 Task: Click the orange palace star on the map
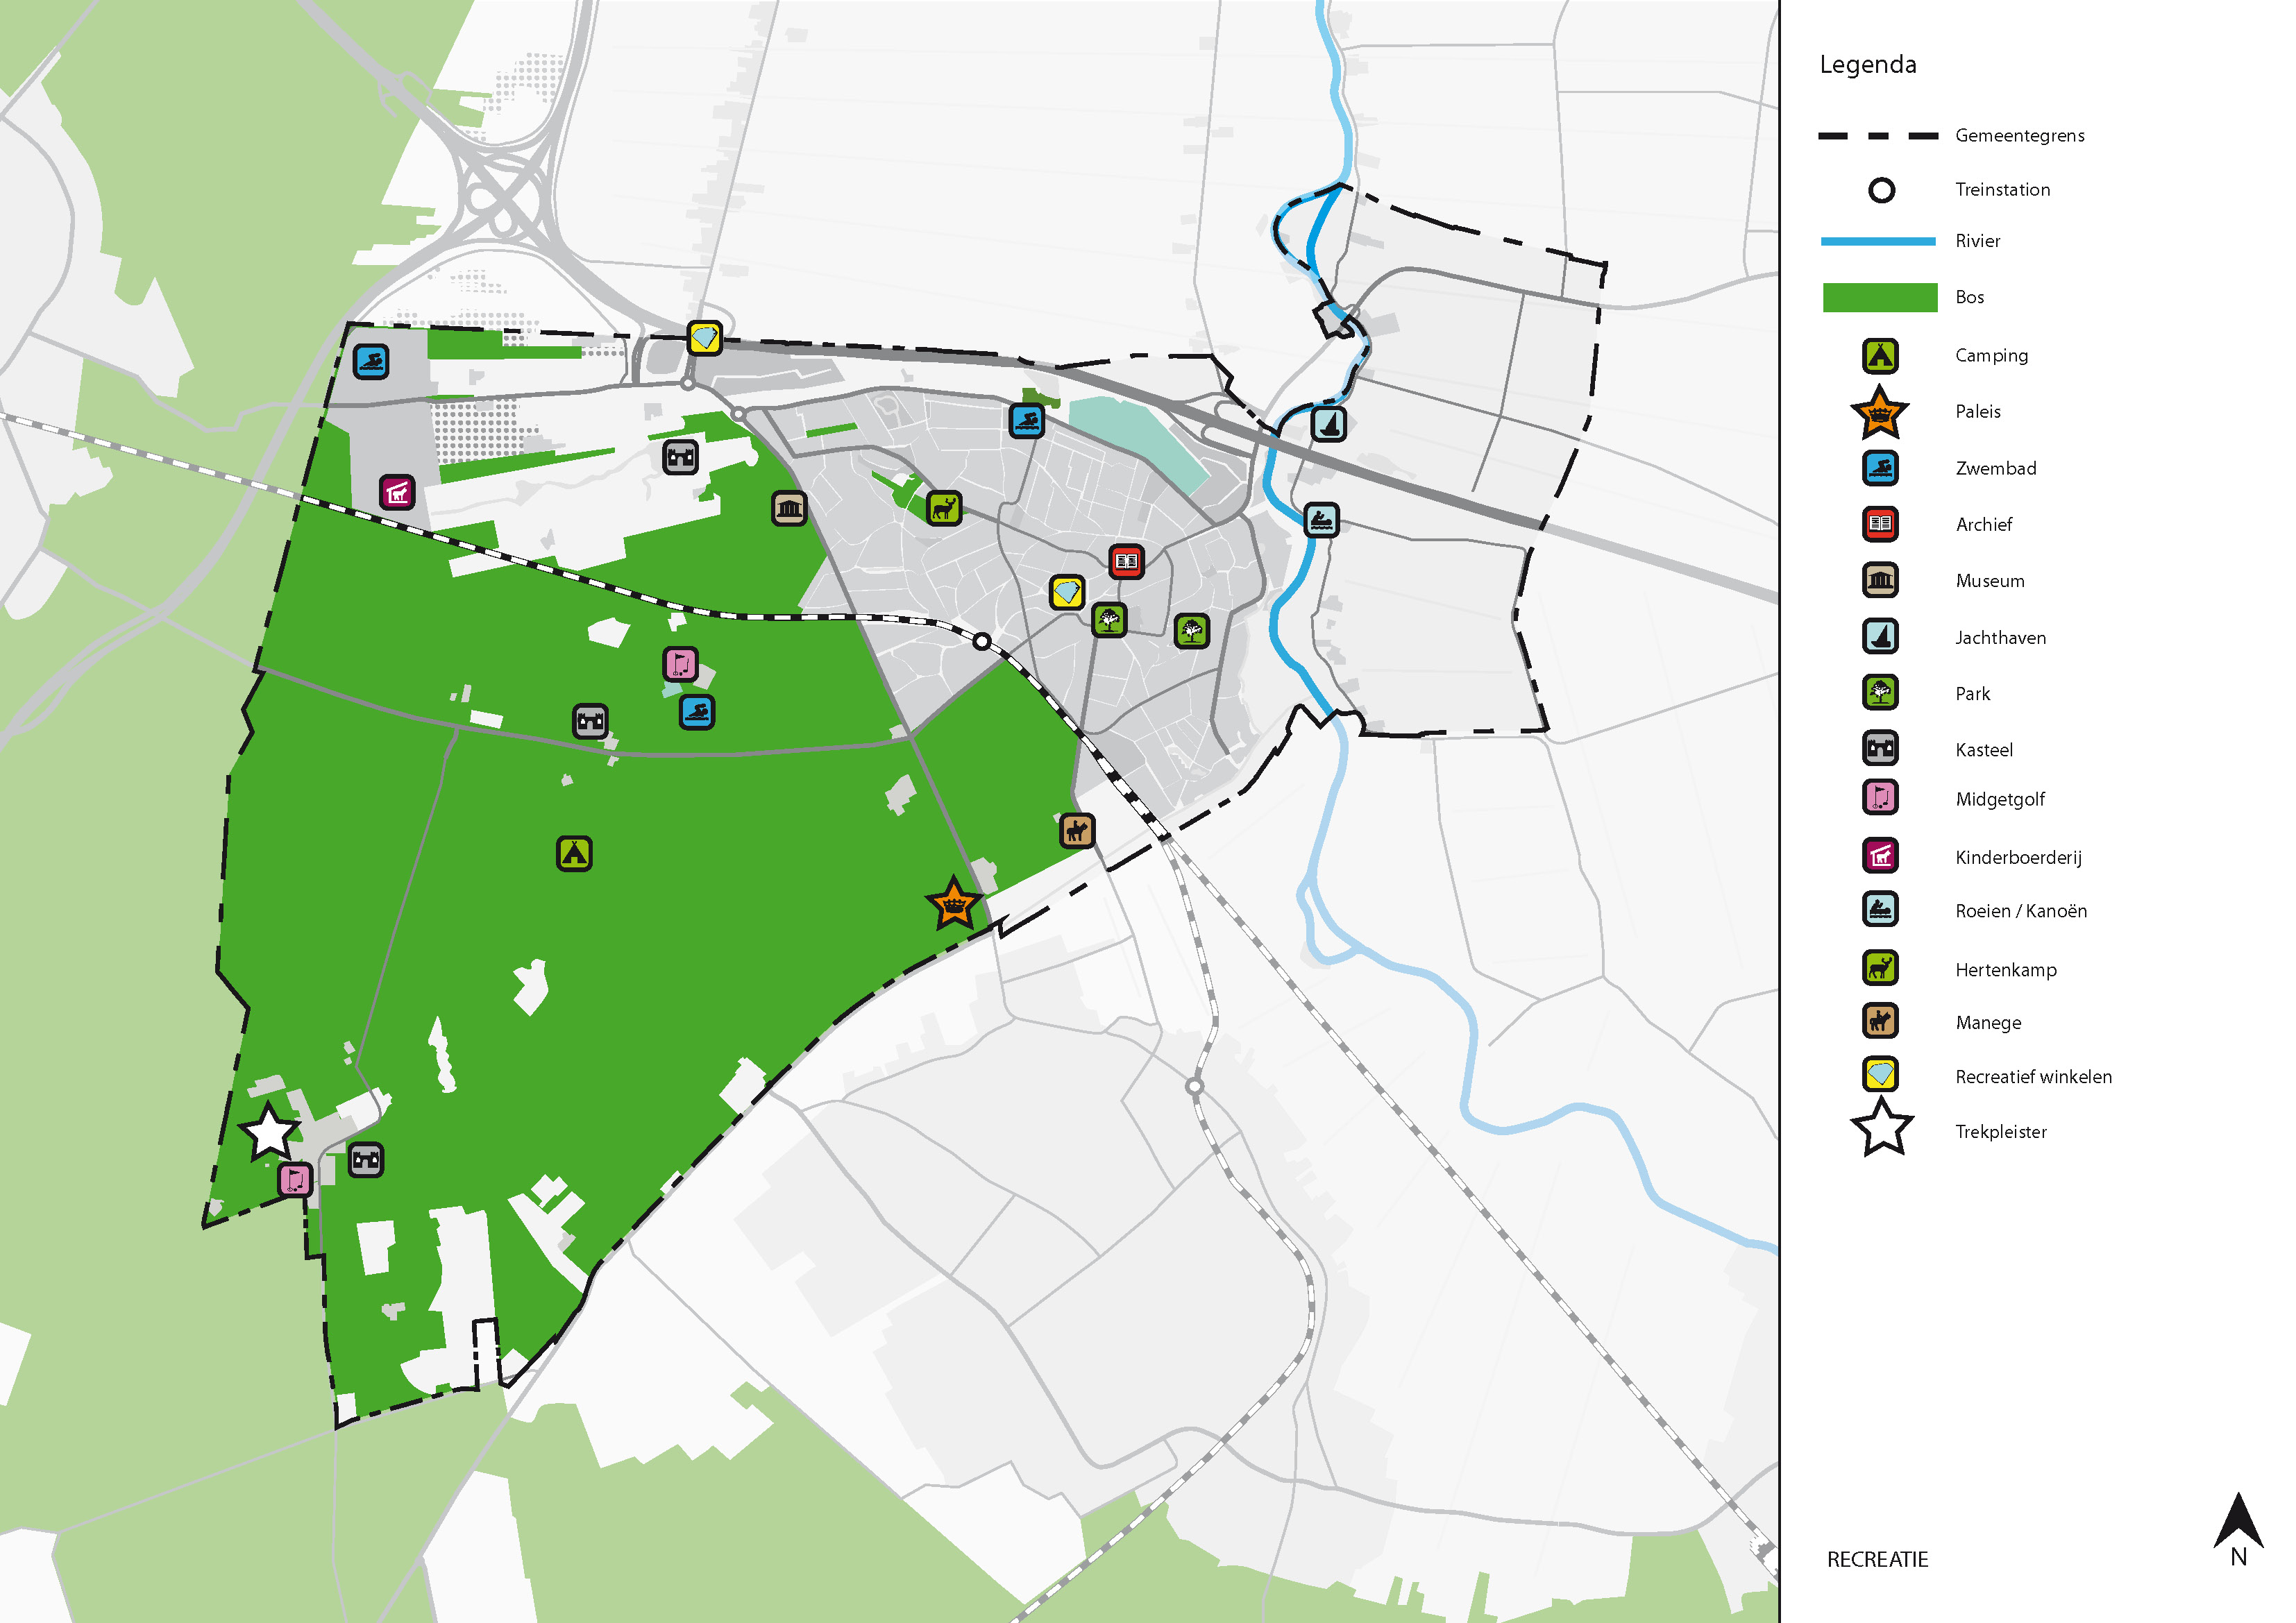953,904
